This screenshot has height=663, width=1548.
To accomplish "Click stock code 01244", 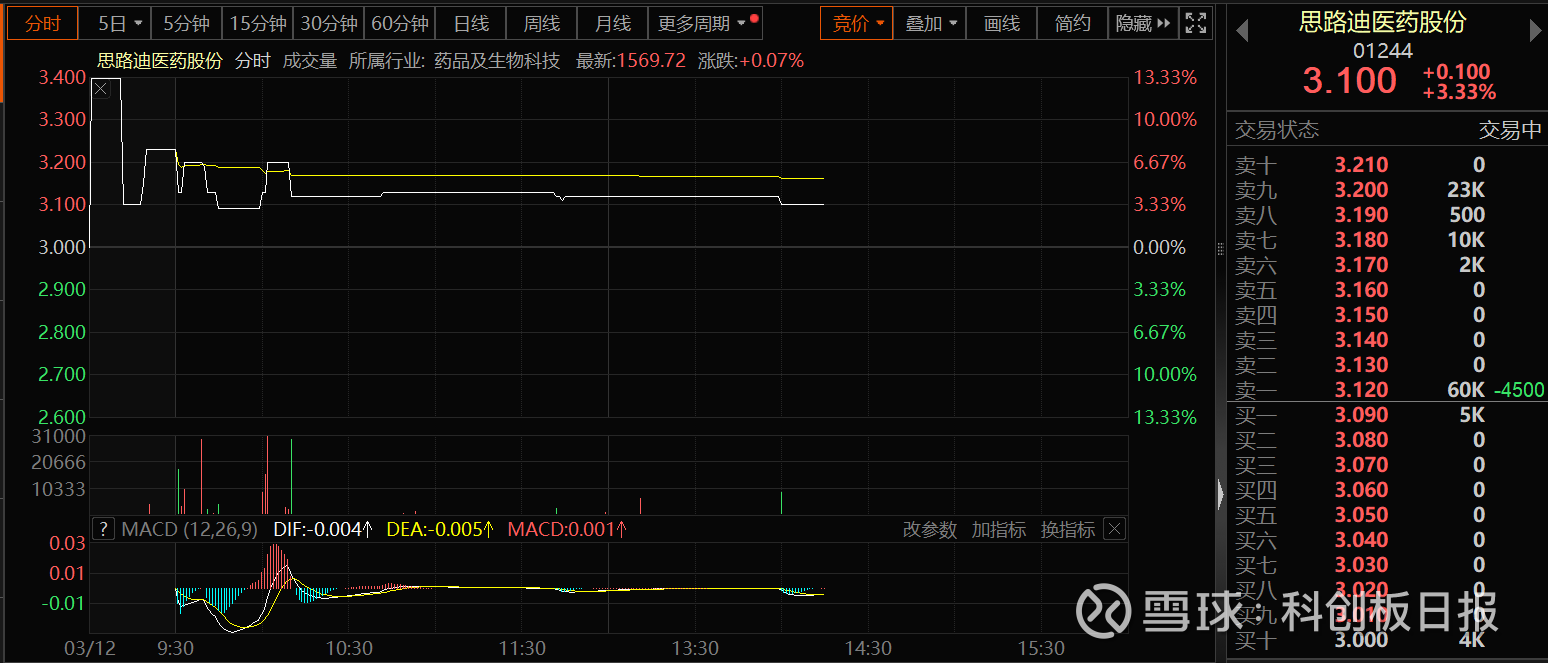I will 1383,51.
